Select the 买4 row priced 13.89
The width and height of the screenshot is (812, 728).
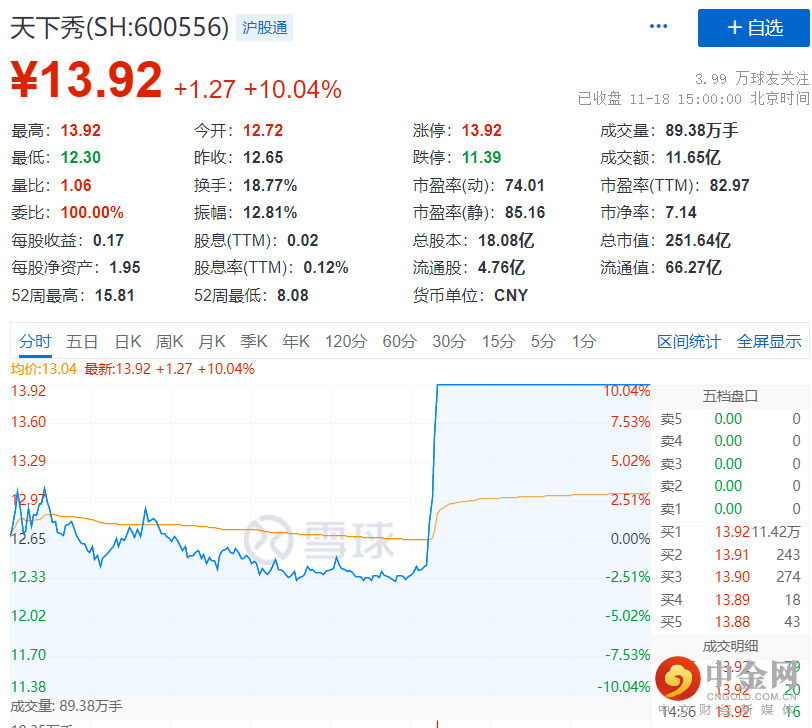point(730,600)
